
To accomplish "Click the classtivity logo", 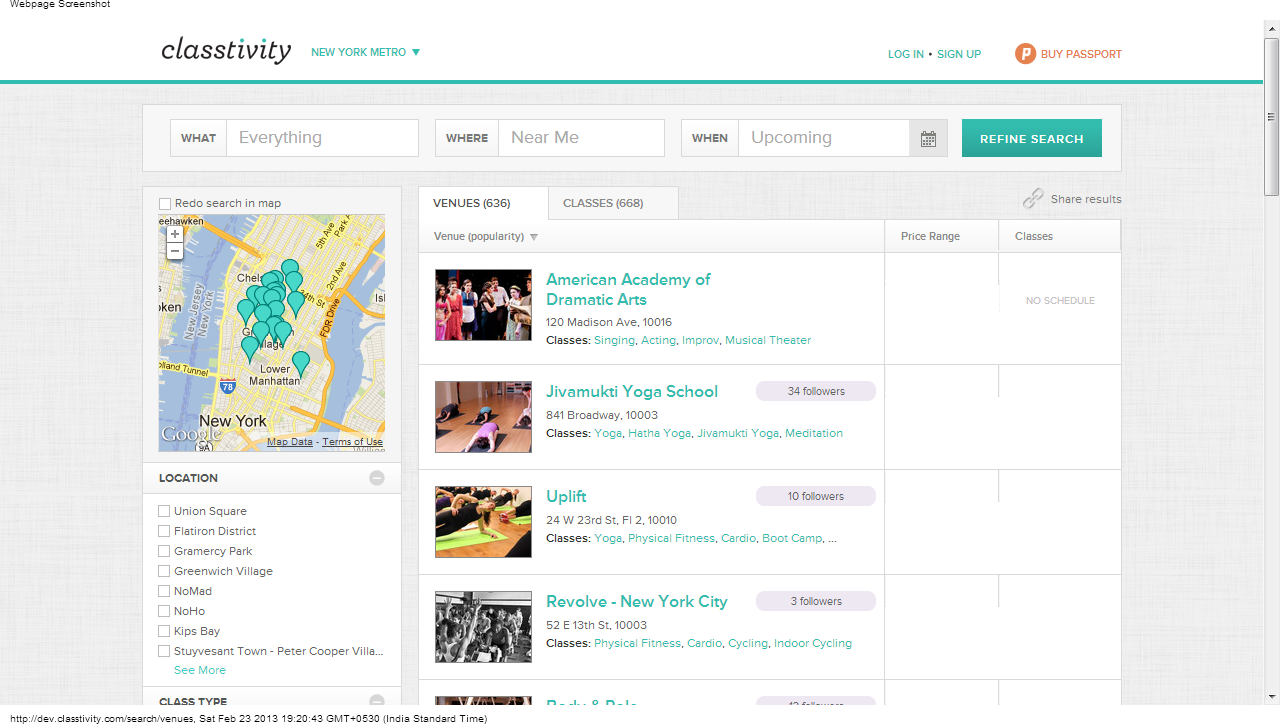I will tap(226, 51).
